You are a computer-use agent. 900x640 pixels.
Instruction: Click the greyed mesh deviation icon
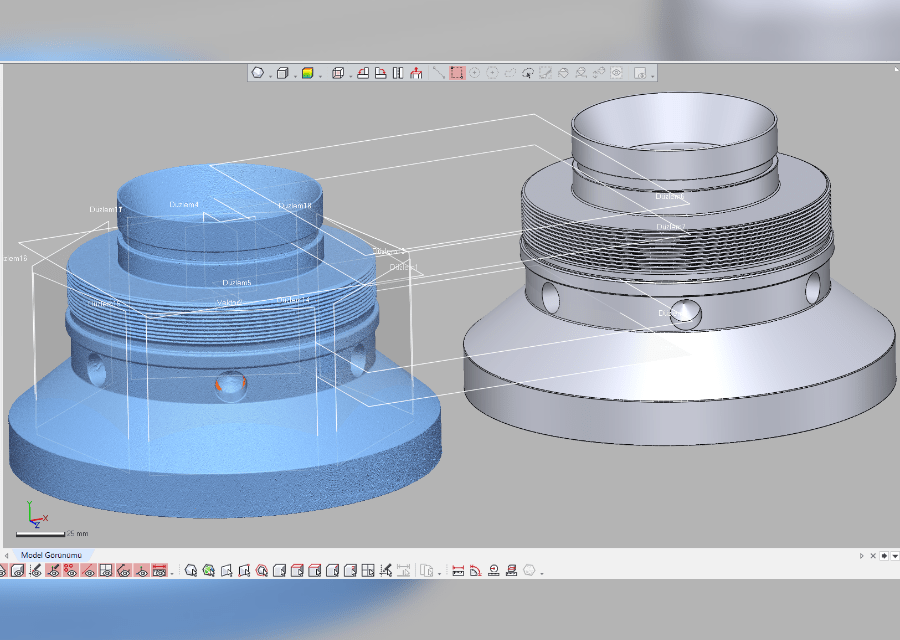(529, 571)
